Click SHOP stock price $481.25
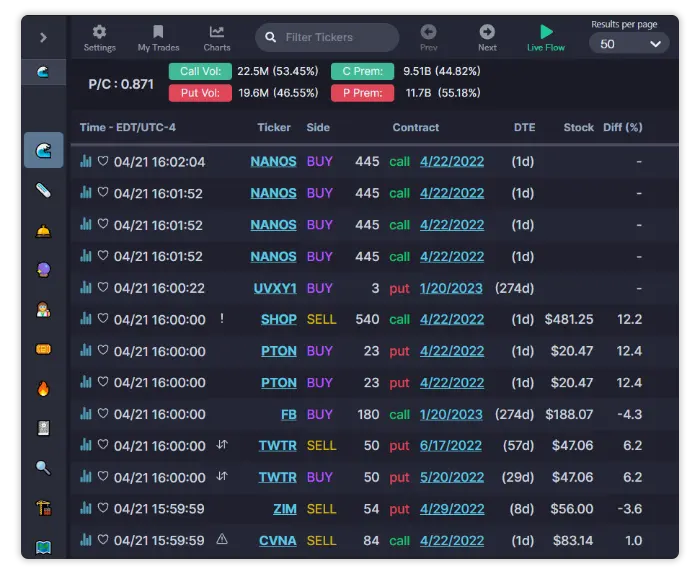 coord(569,320)
